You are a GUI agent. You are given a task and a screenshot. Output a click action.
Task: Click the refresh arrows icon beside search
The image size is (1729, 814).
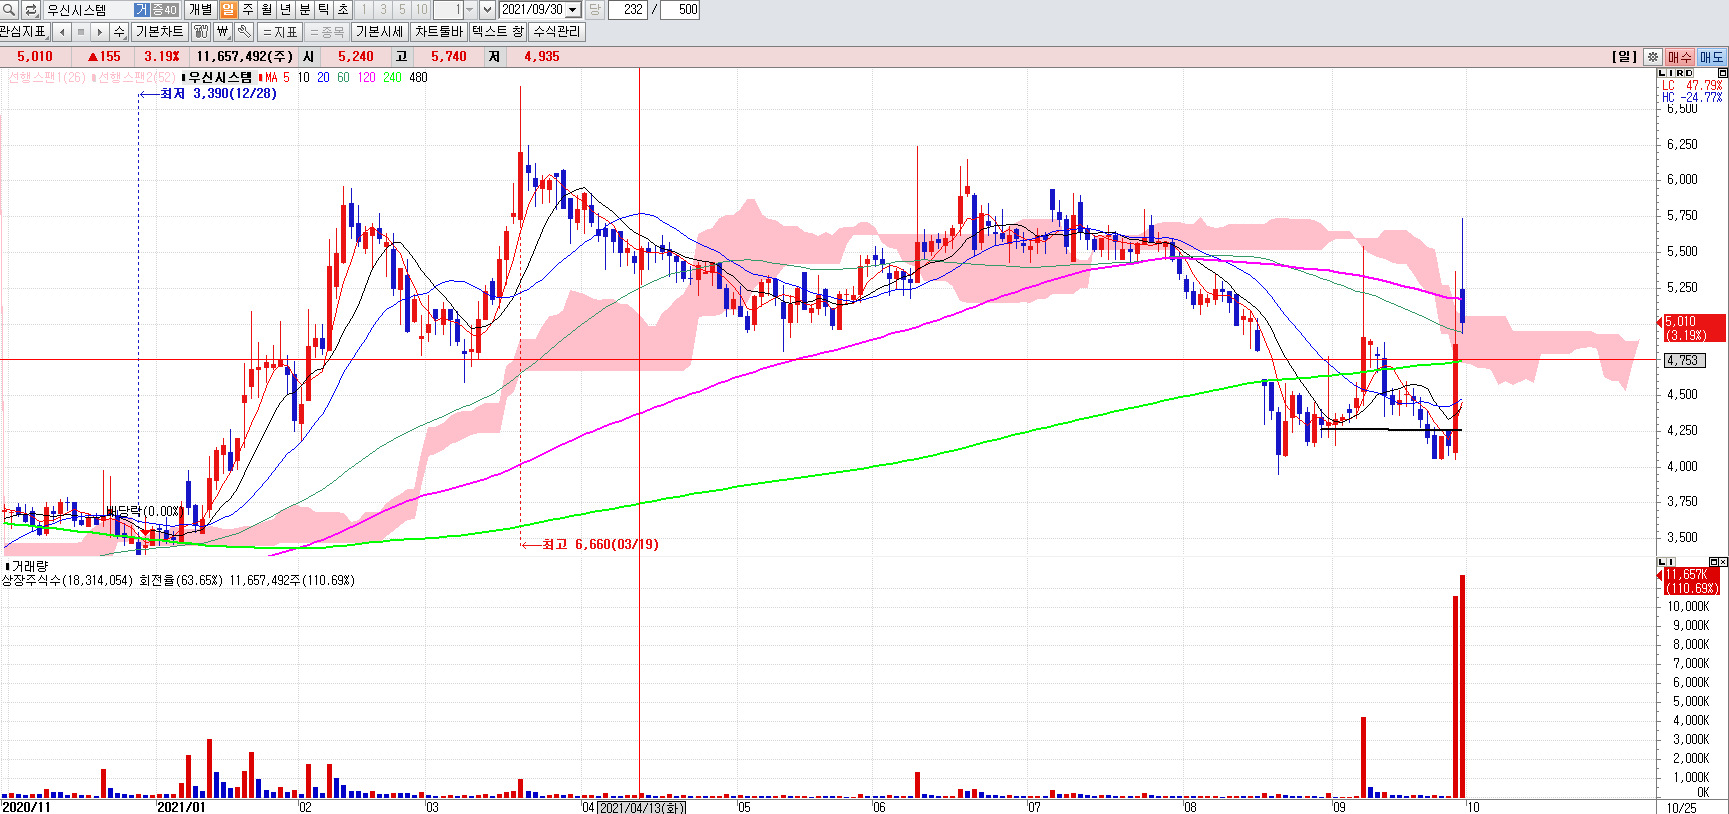(x=31, y=10)
